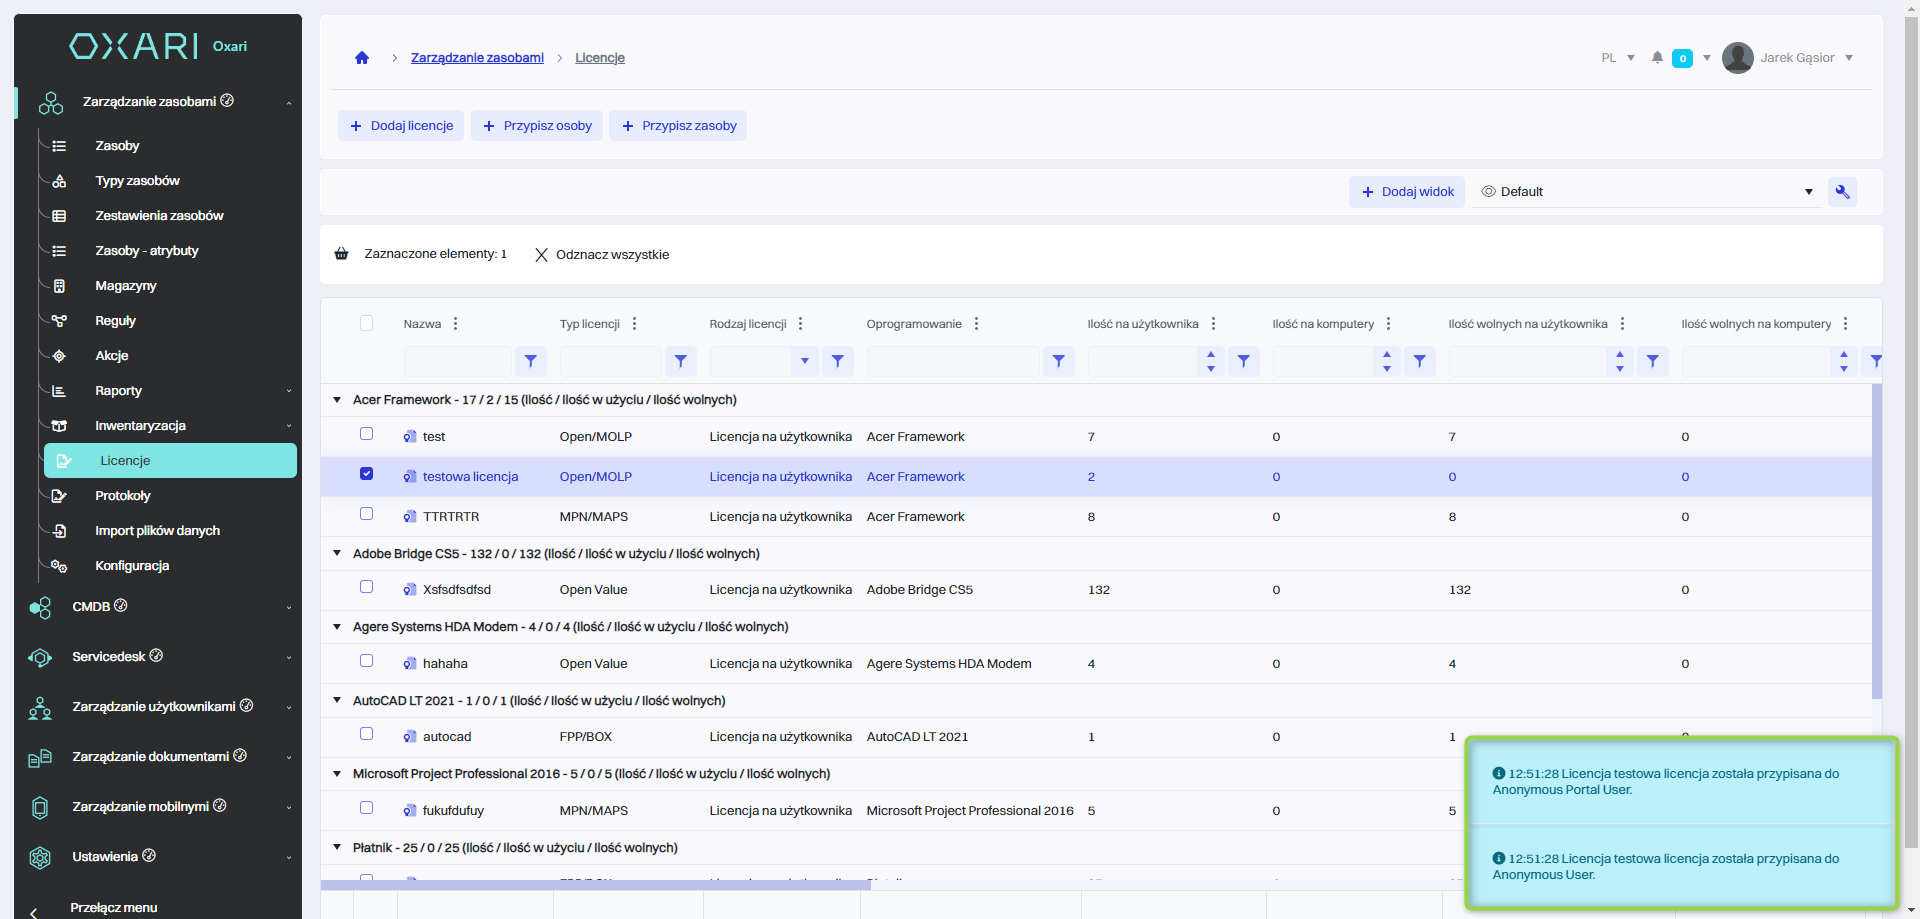Click the horizontal table scrollbar
1920x919 pixels.
(x=595, y=884)
